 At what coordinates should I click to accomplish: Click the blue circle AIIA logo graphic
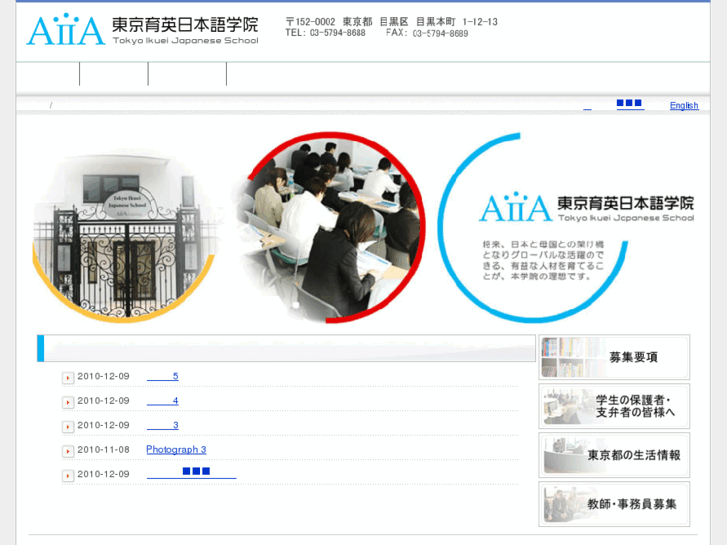[x=566, y=227]
